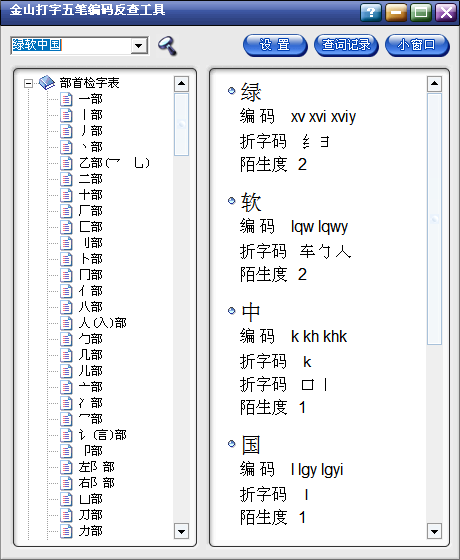Click the document icon beside 二部

tap(66, 179)
